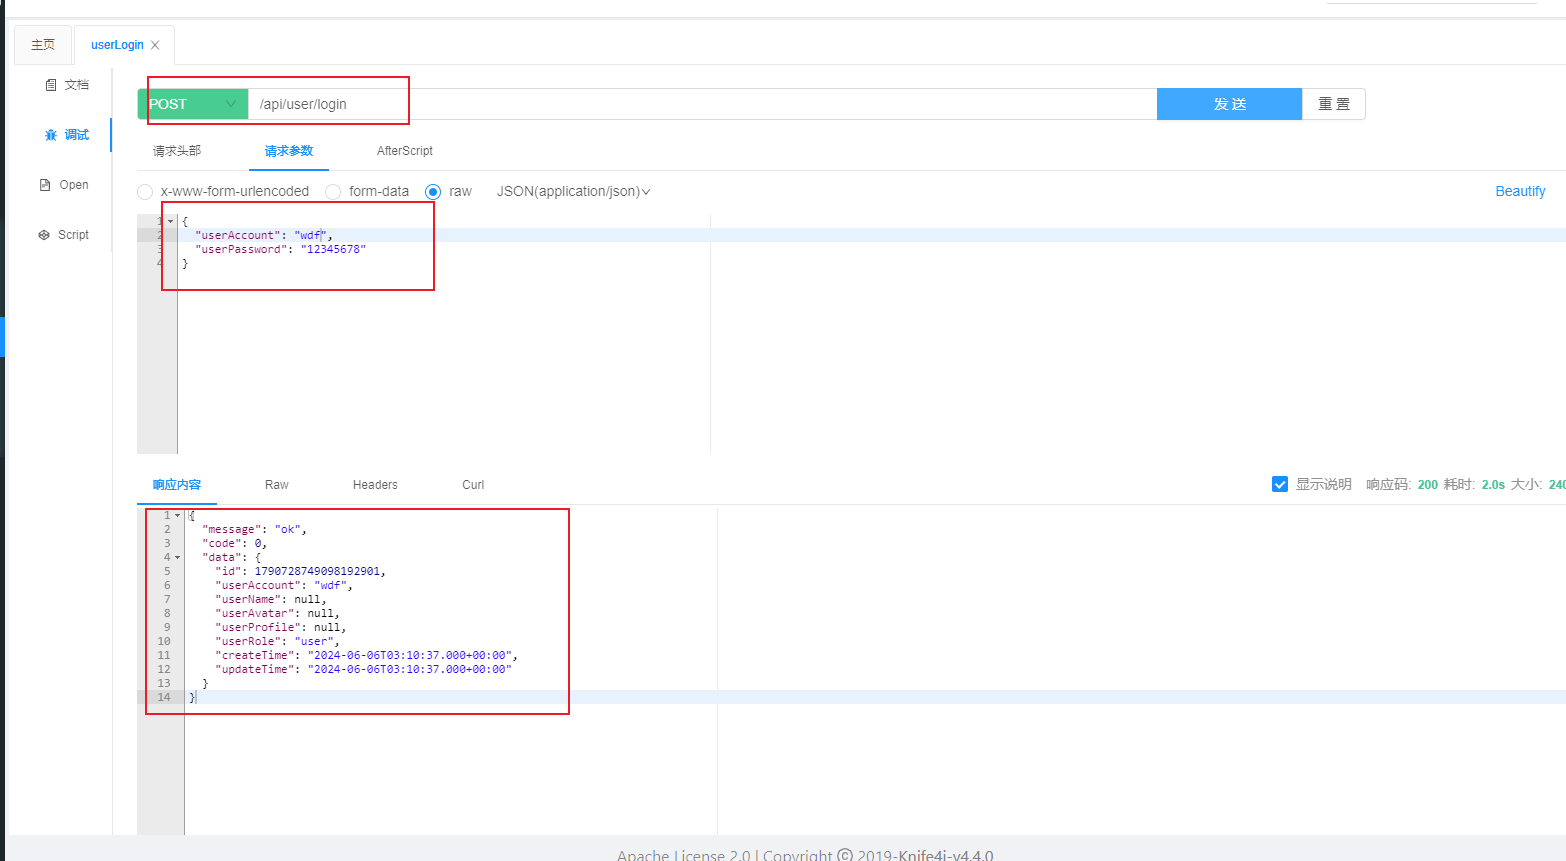Send the request with 发送 button
The height and width of the screenshot is (861, 1566).
[x=1229, y=104]
